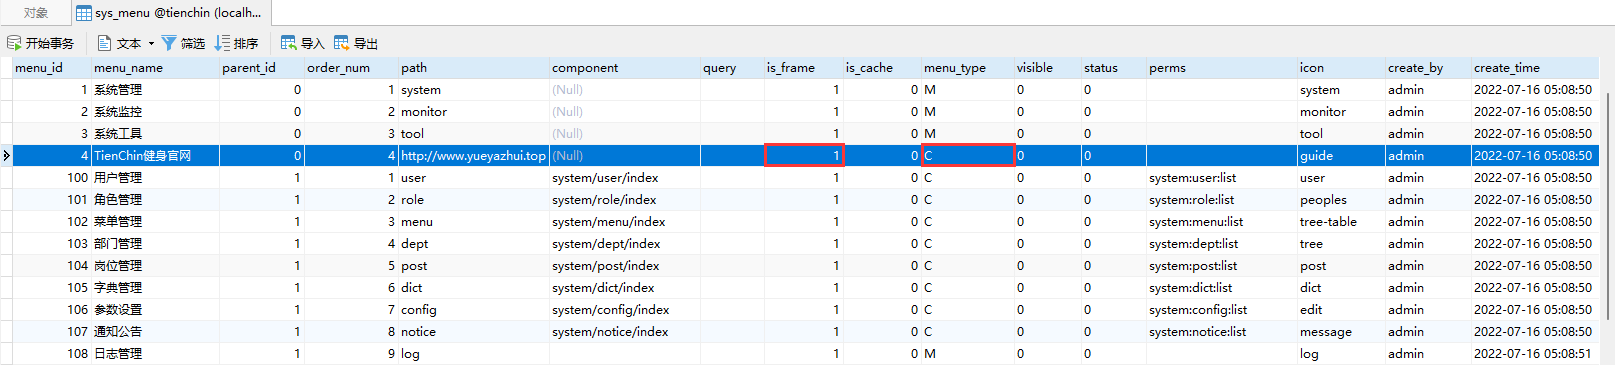
Task: Click the component cell 'system/config/index'
Action: click(625, 310)
